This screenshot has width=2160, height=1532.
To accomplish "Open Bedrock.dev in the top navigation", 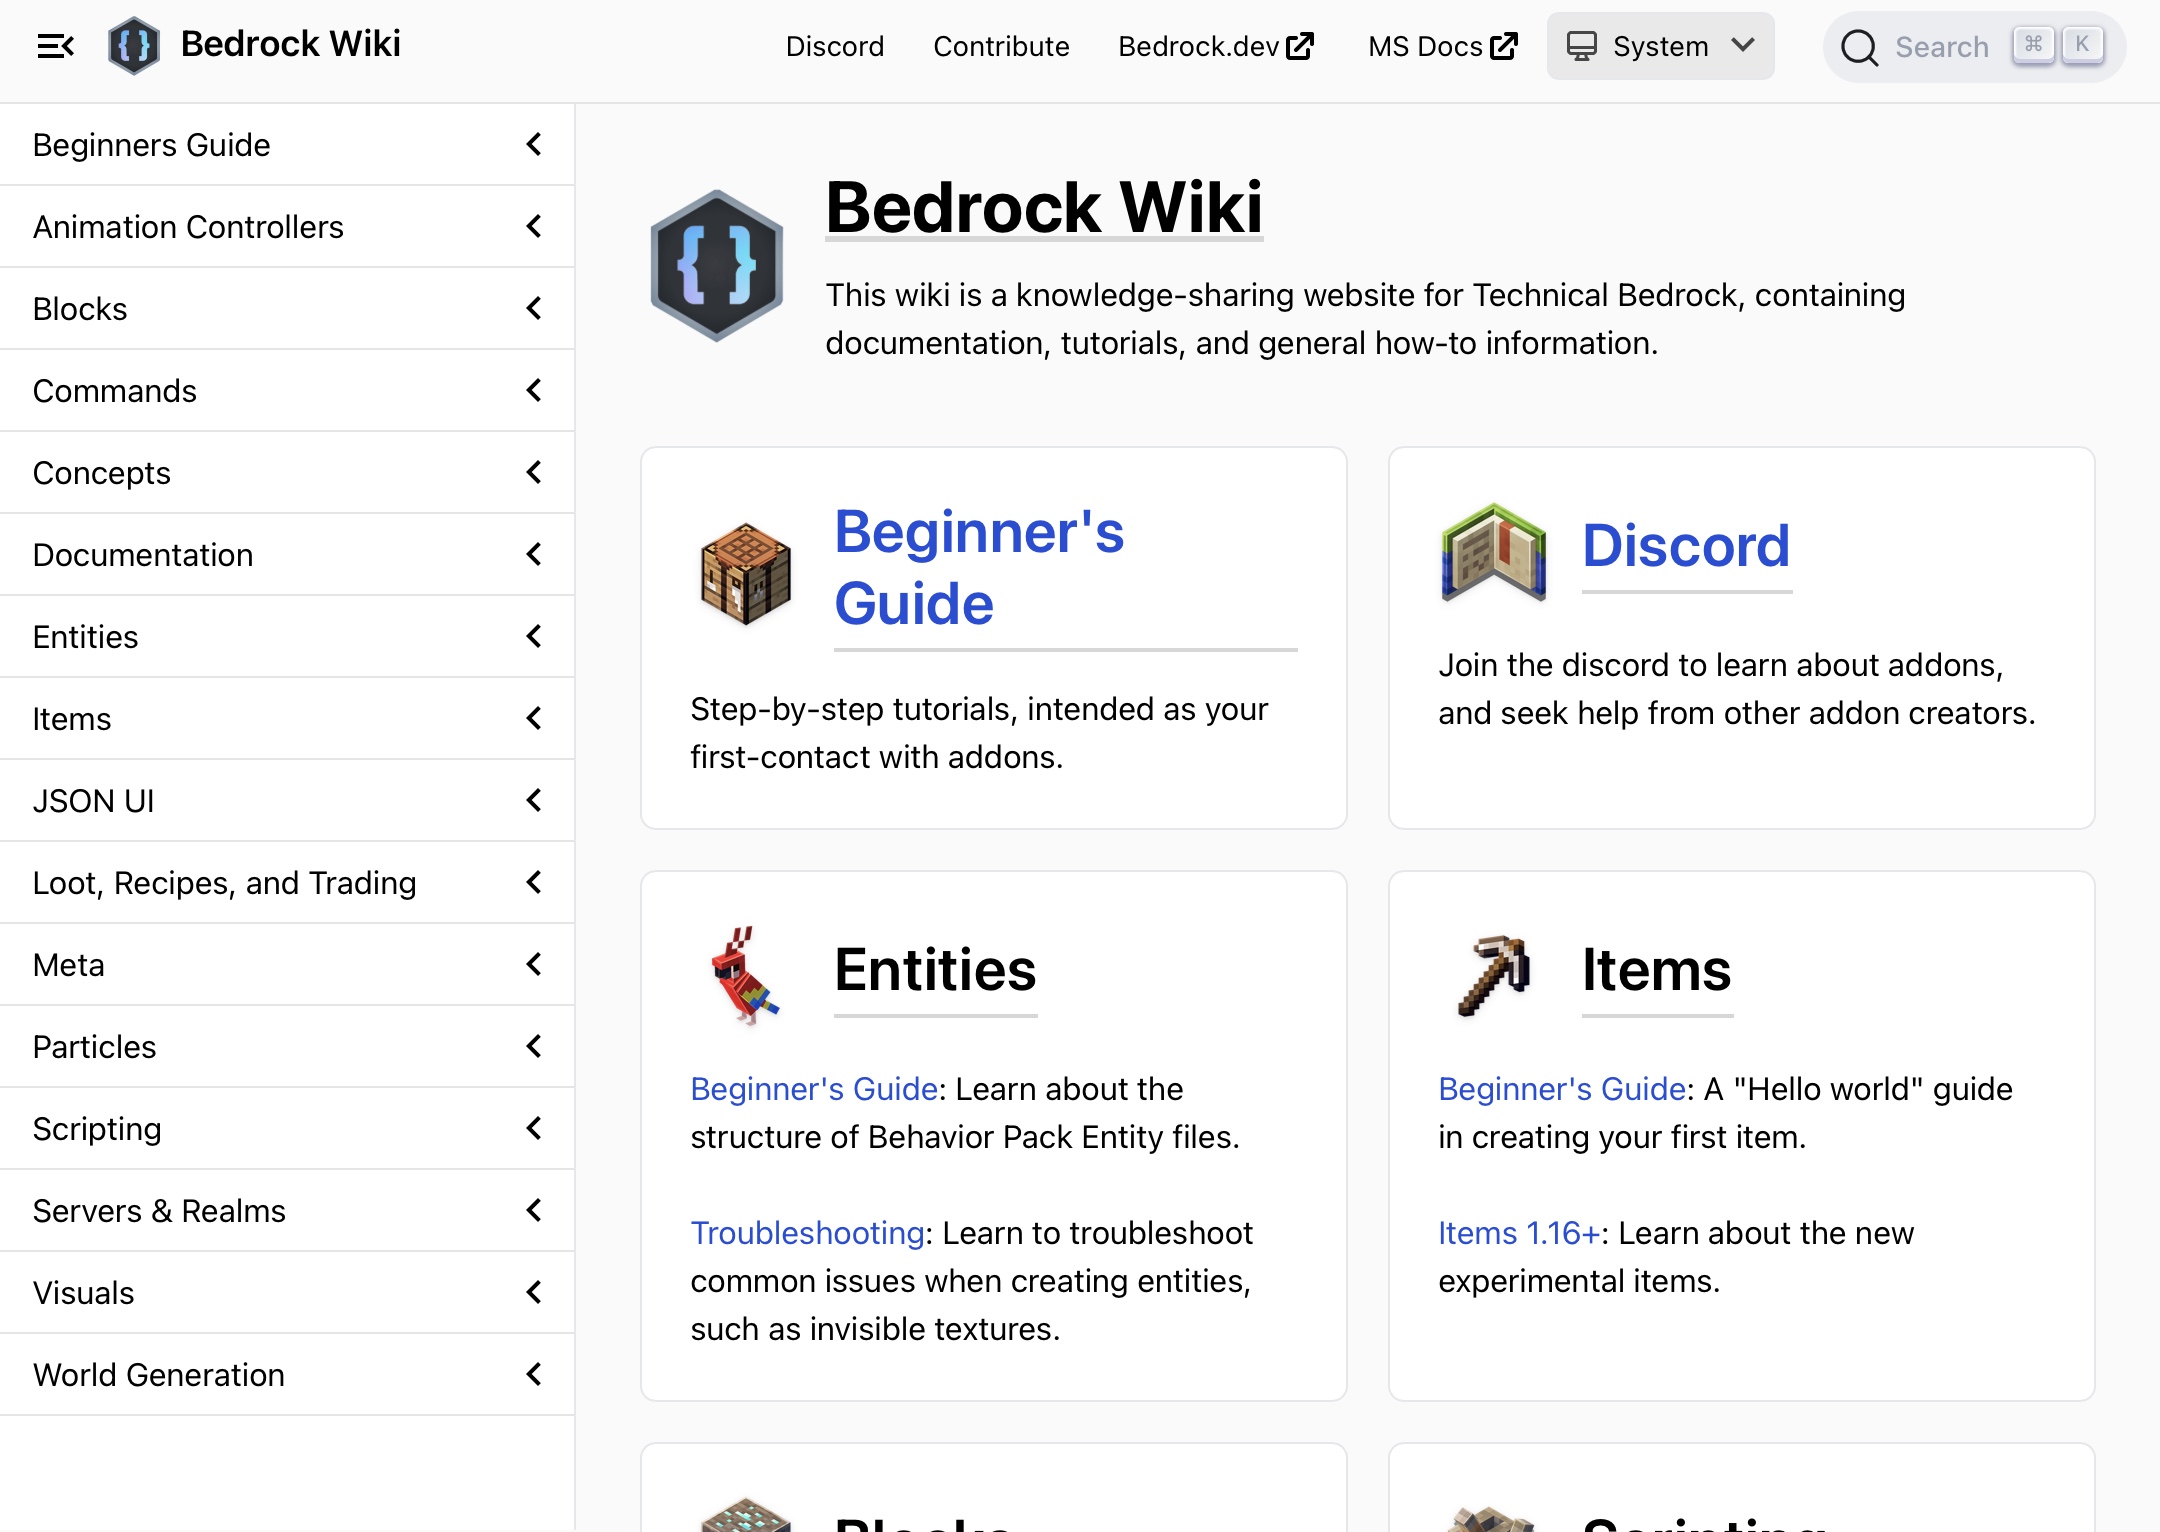I will pyautogui.click(x=1216, y=46).
